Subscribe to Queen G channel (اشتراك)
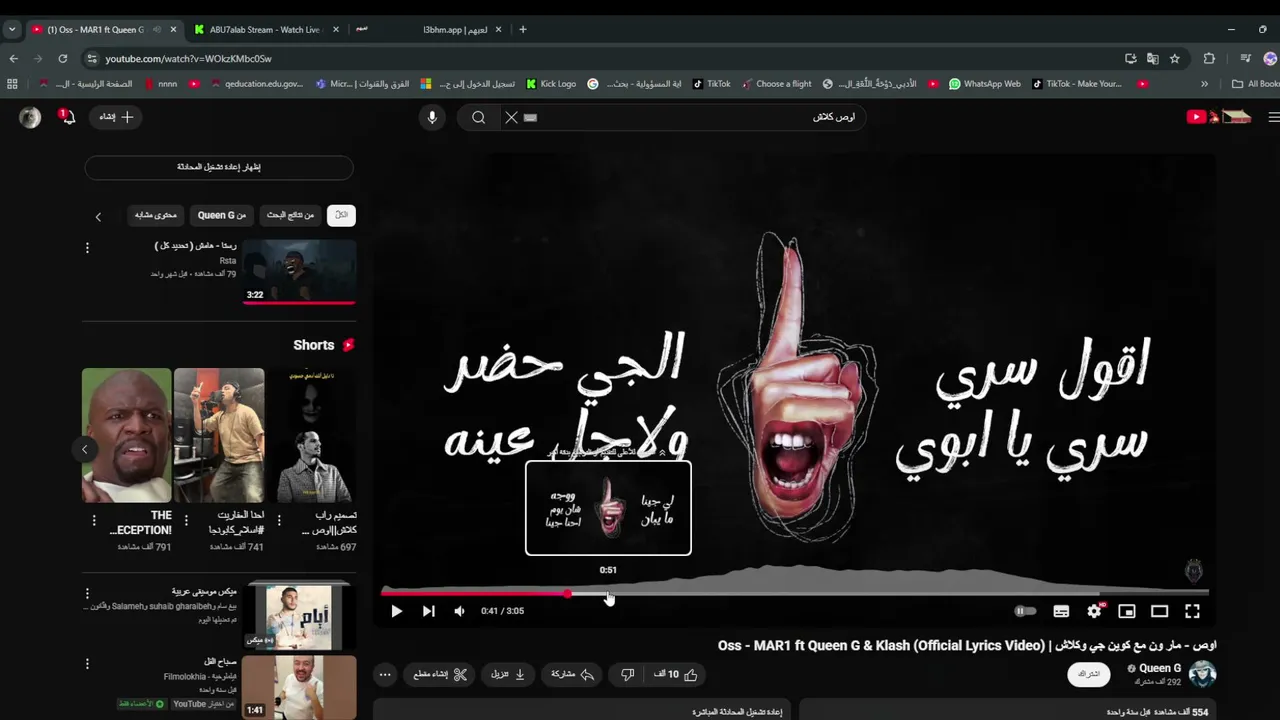 (x=1089, y=674)
